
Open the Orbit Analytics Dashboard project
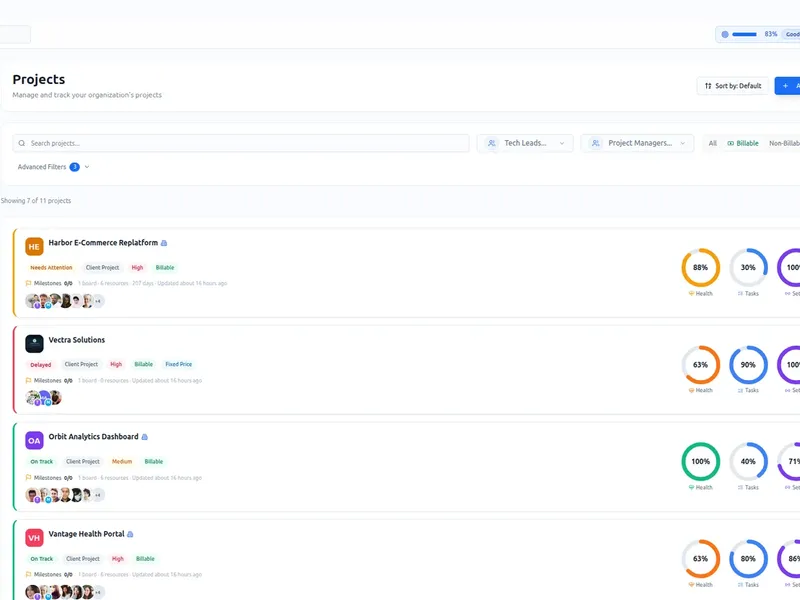pos(93,437)
